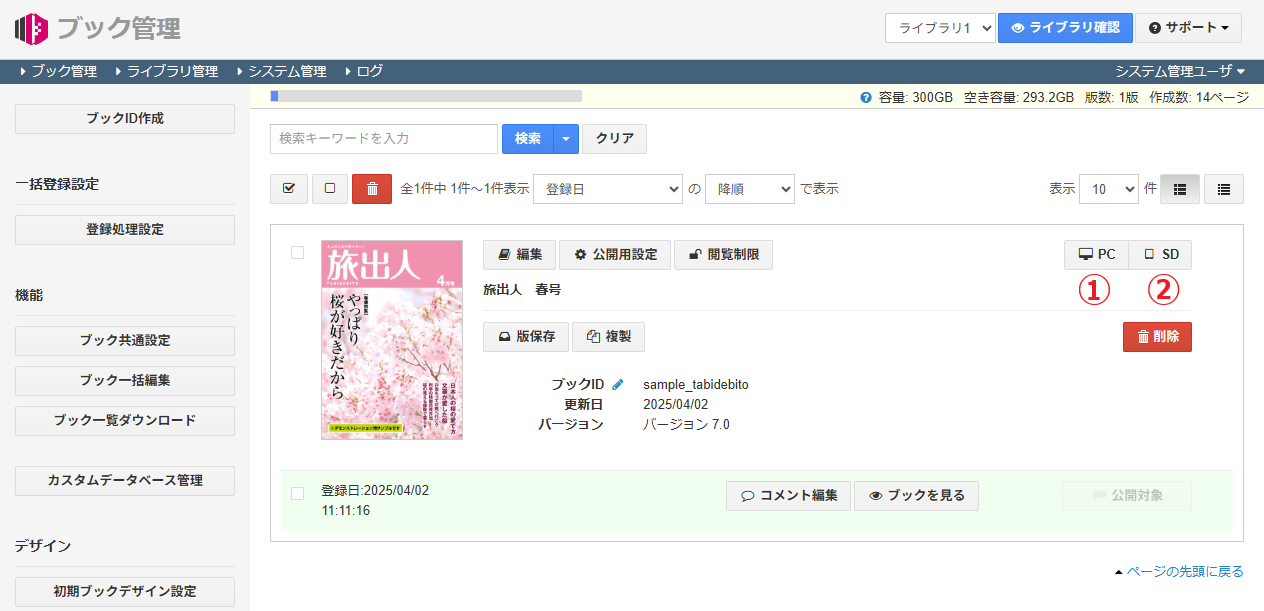Follow the ページの先頭に戻る link
This screenshot has width=1264, height=611.
point(1184,572)
